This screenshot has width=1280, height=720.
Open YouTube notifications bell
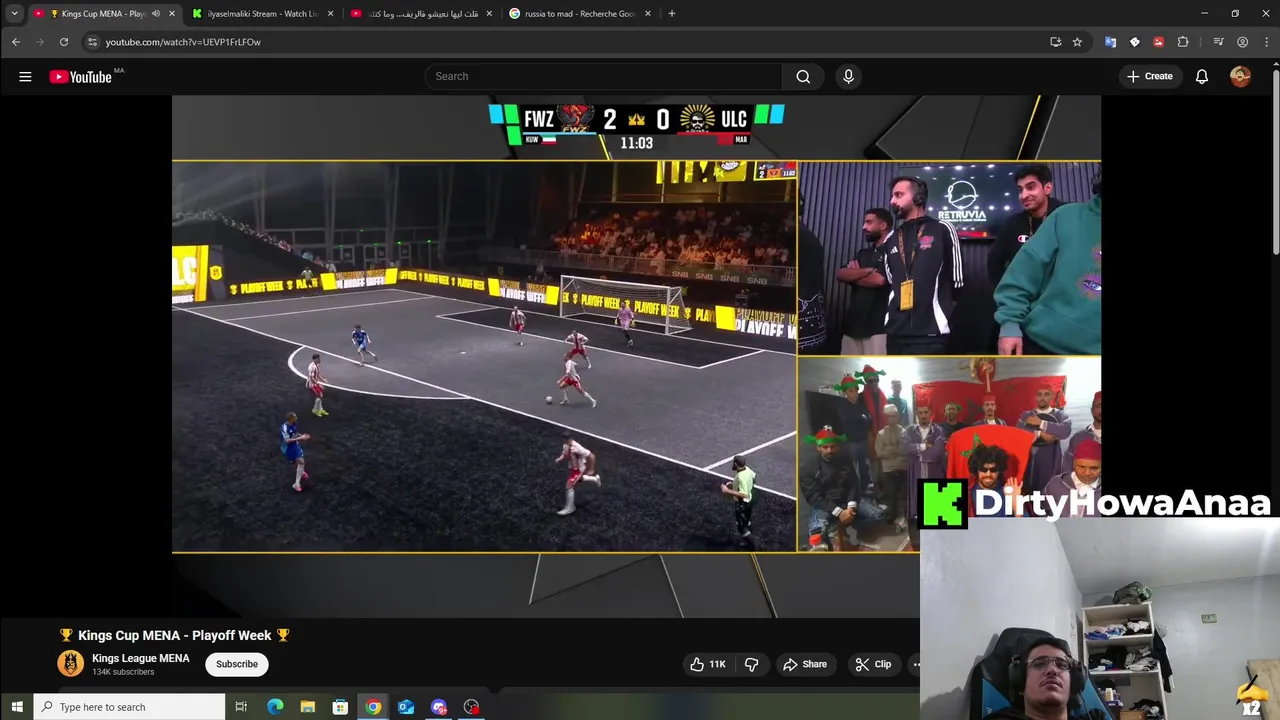click(x=1202, y=76)
